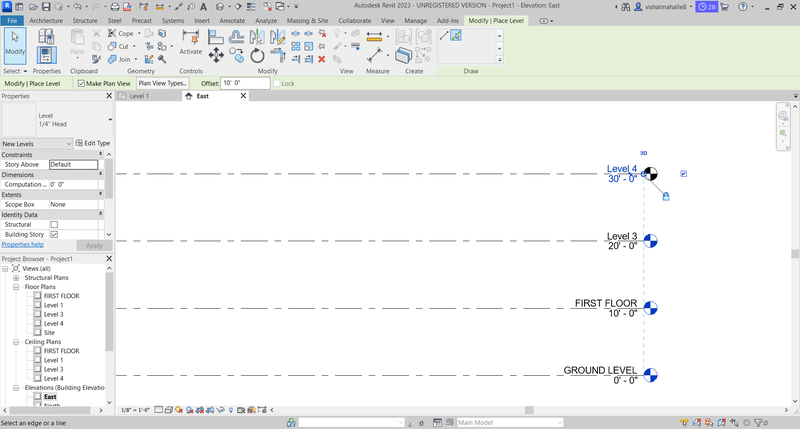Open the Properties help link
800x429 pixels.
pos(22,244)
